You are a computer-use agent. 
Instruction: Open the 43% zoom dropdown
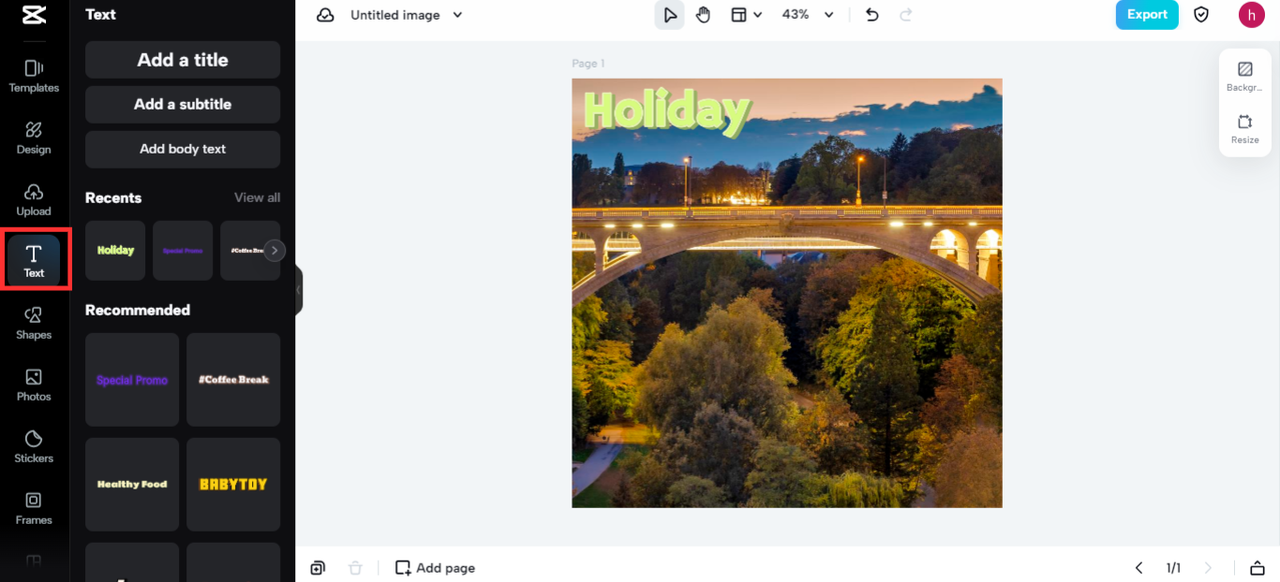(808, 15)
